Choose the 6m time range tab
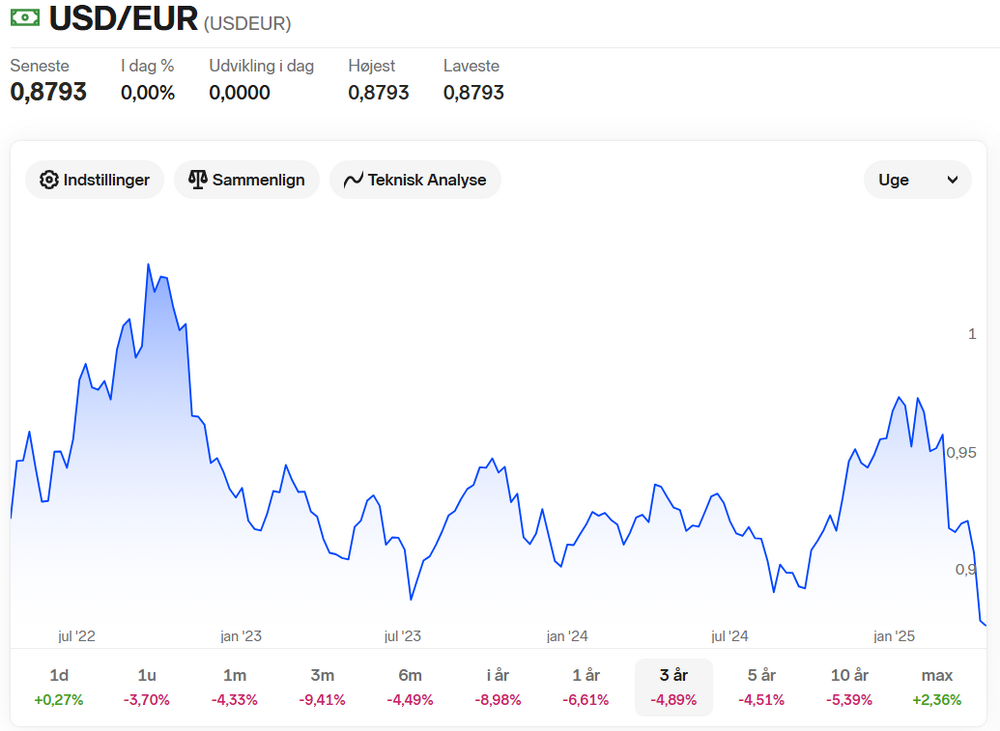The height and width of the screenshot is (731, 1000). [410, 687]
